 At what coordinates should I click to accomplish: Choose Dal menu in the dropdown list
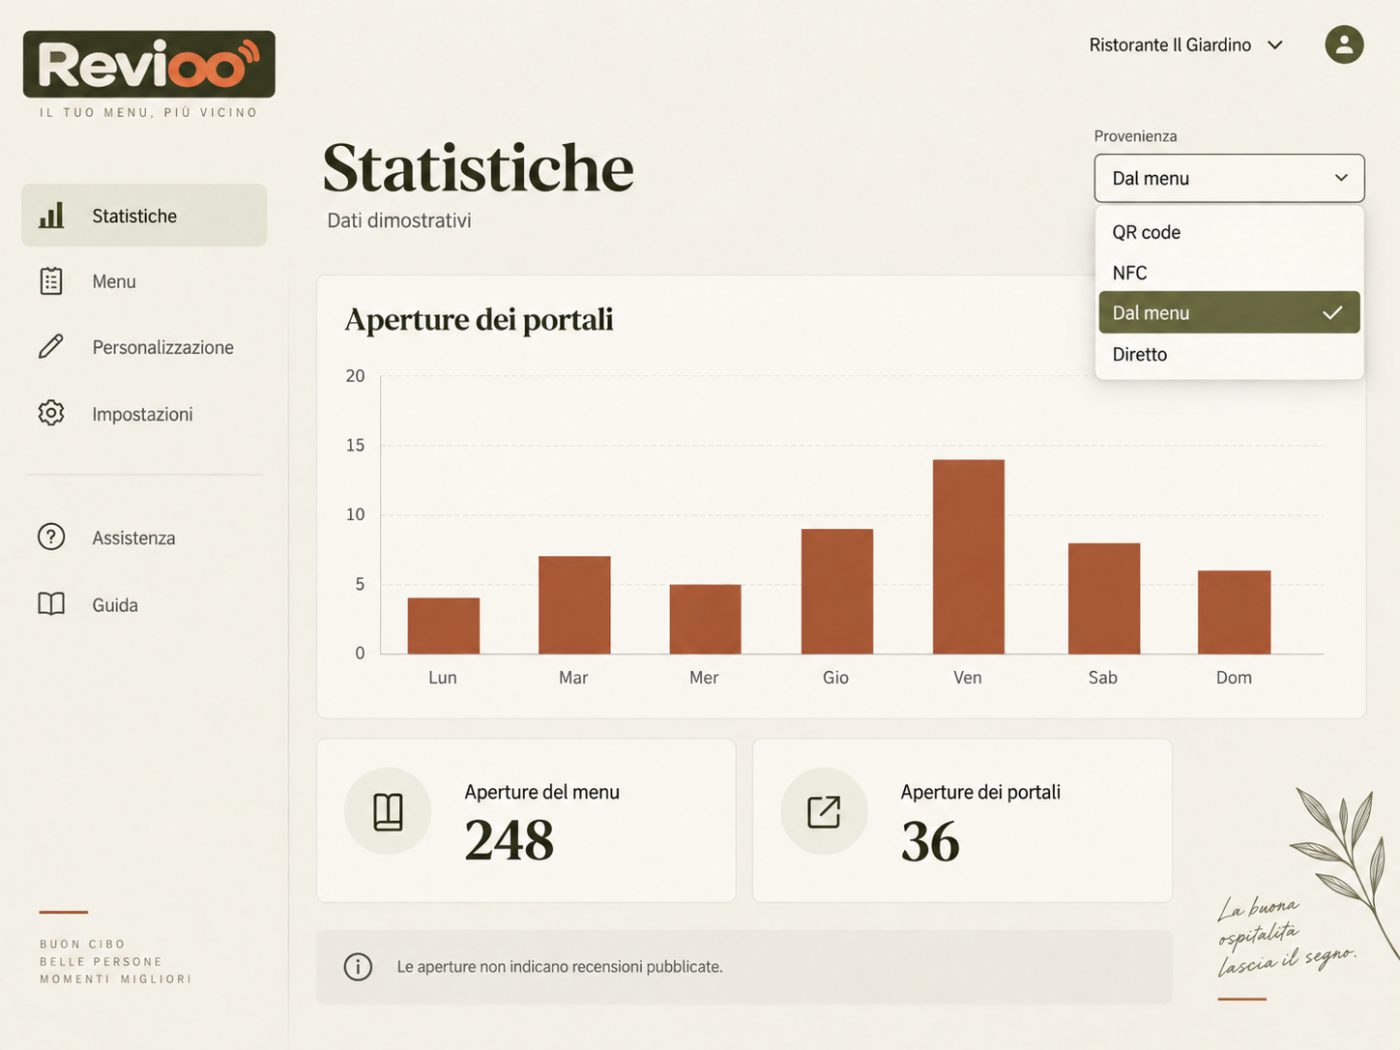(x=1229, y=313)
